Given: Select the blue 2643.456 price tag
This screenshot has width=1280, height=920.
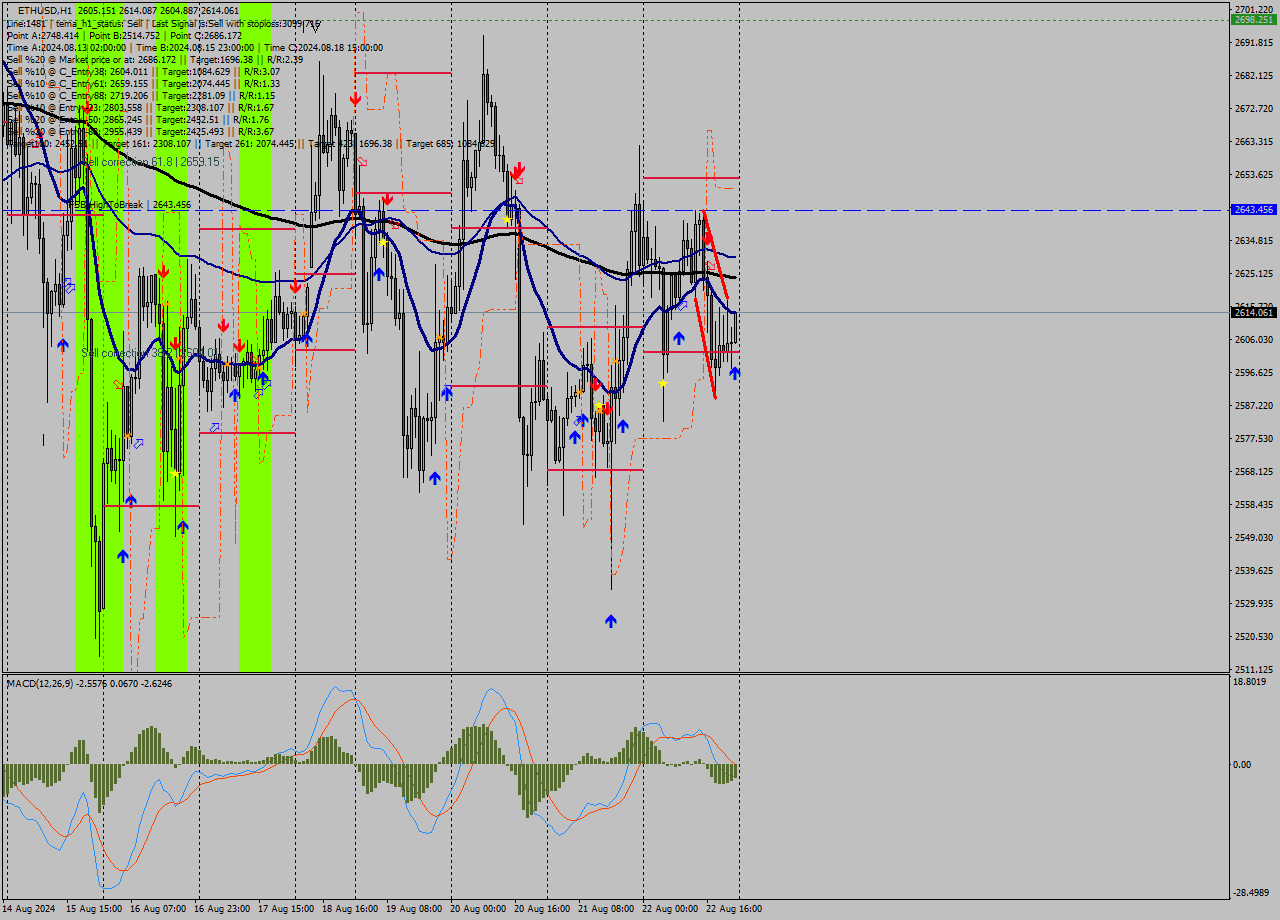Looking at the screenshot, I should coord(1254,210).
